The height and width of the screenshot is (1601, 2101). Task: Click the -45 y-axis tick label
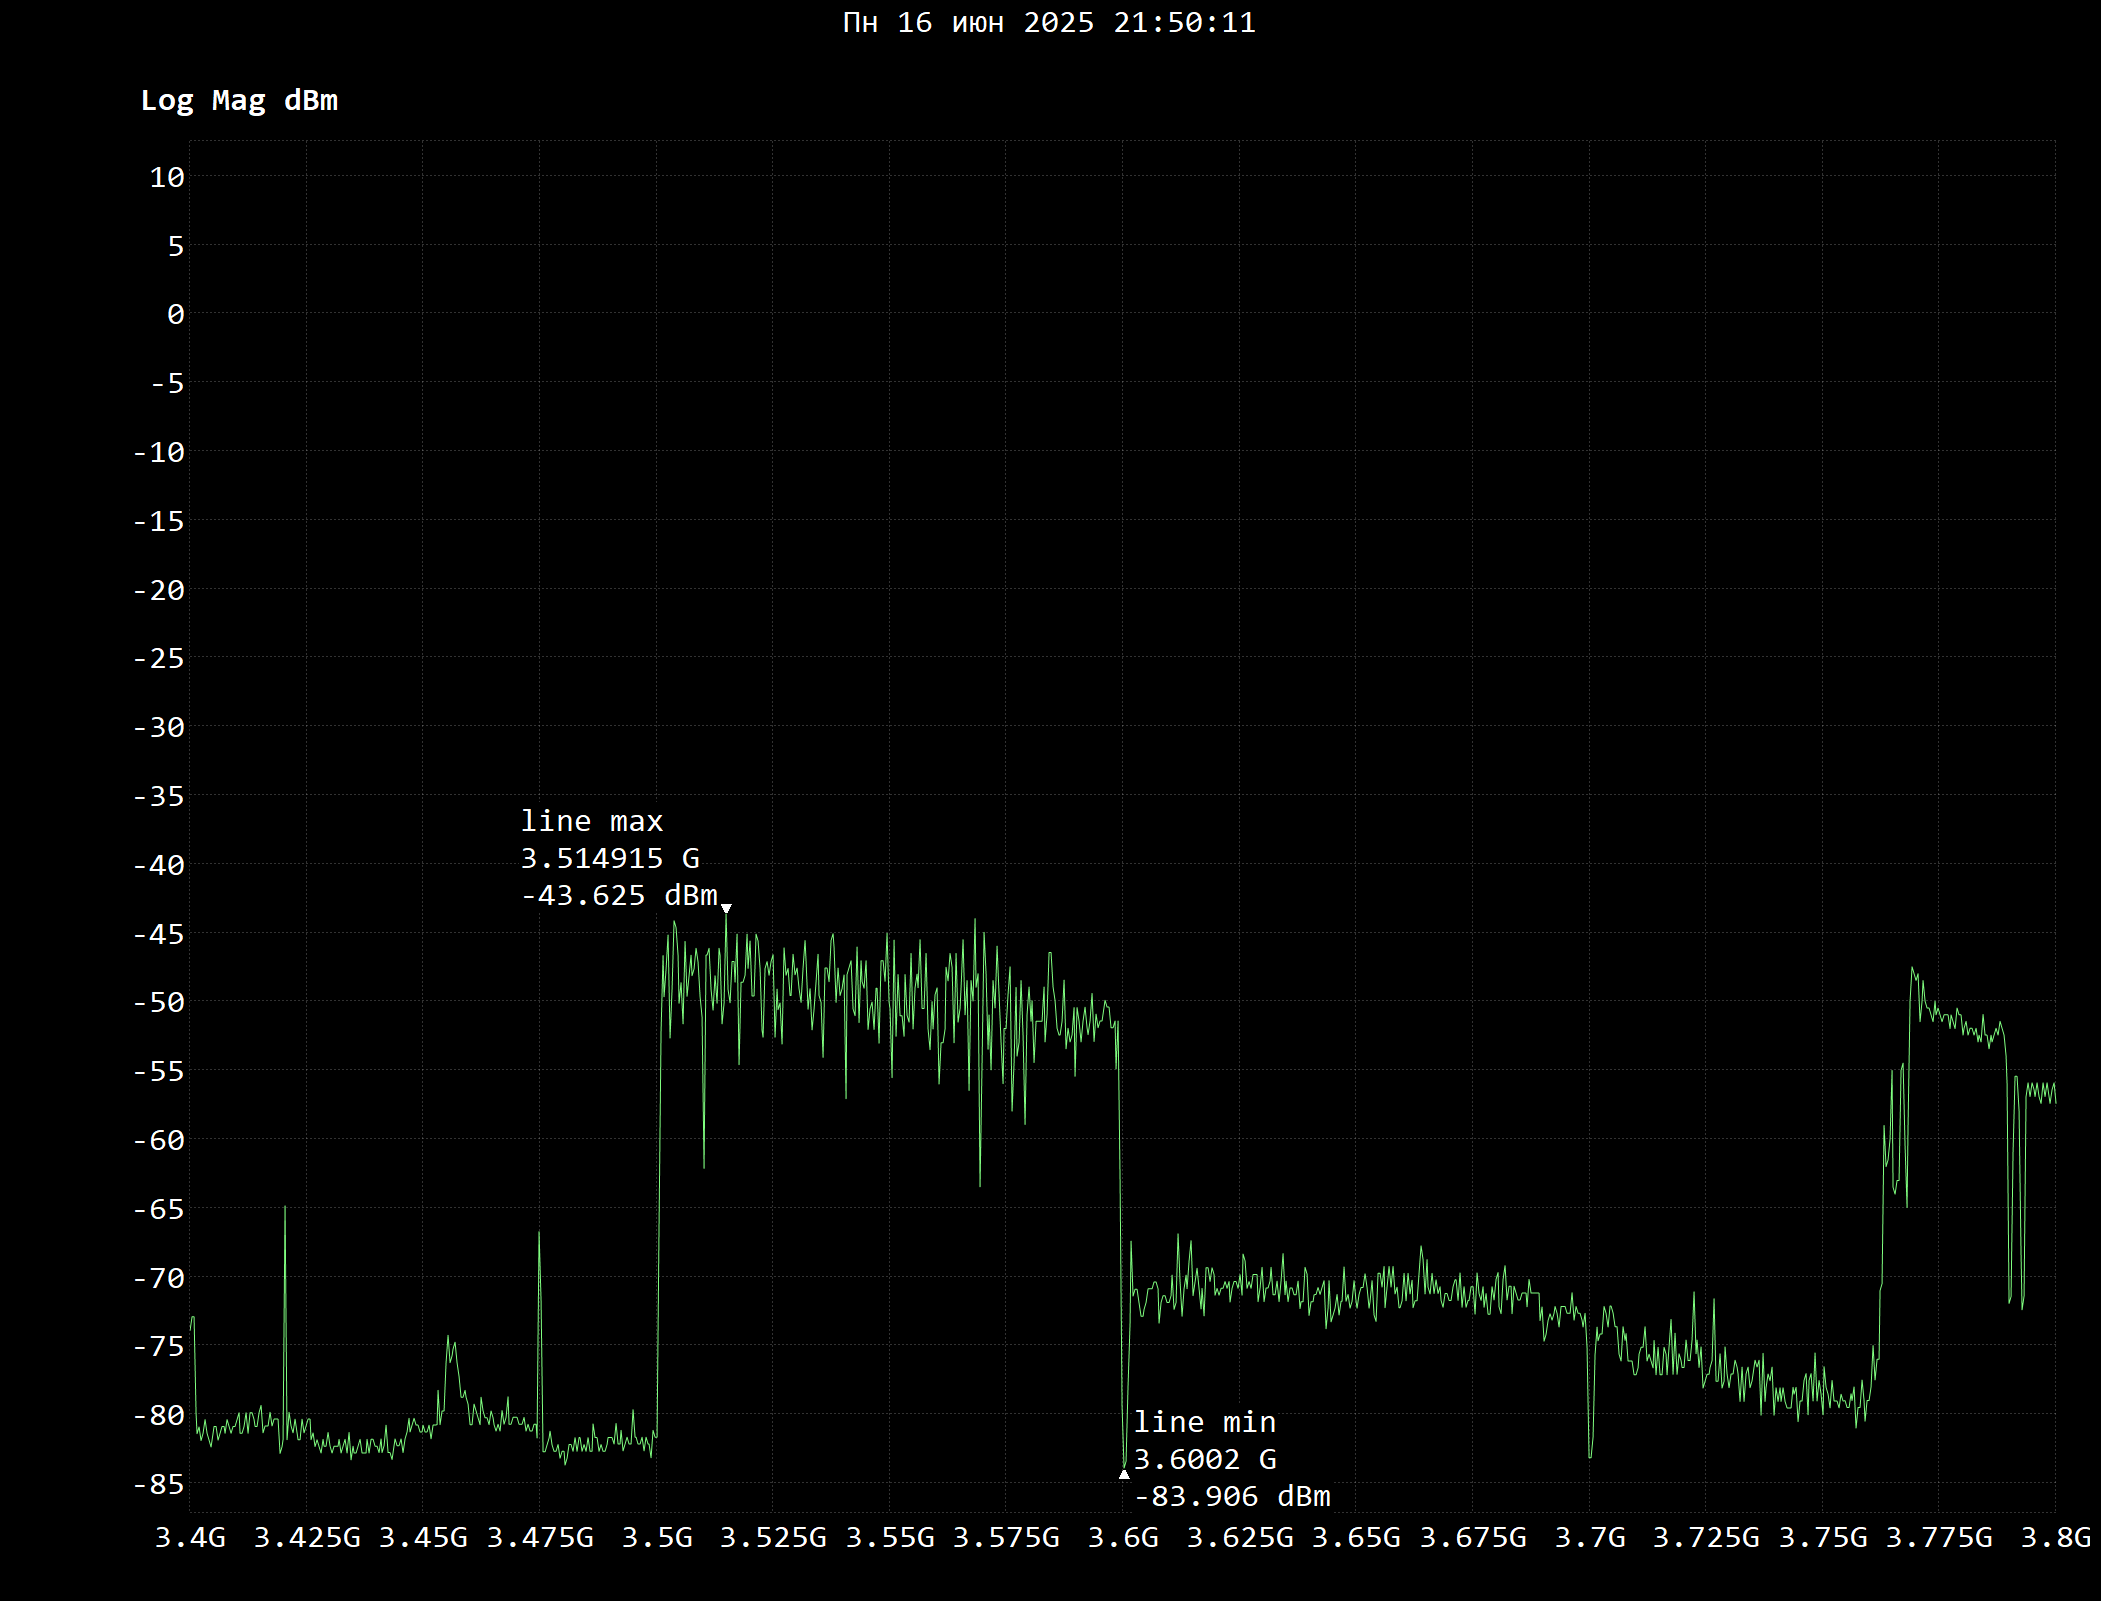pyautogui.click(x=159, y=934)
